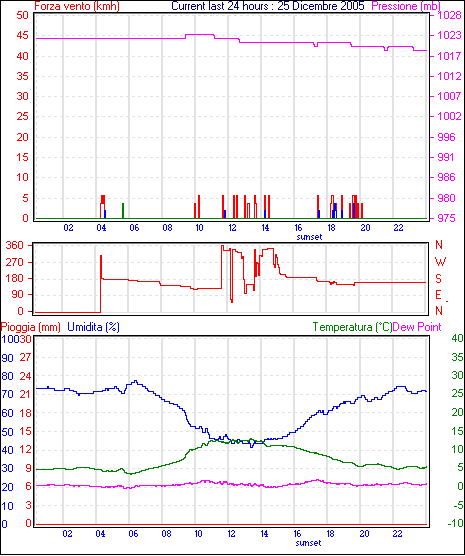This screenshot has width=465, height=556.
Task: Click the 'Temperatura (°C)' legend label
Action: coord(352,327)
